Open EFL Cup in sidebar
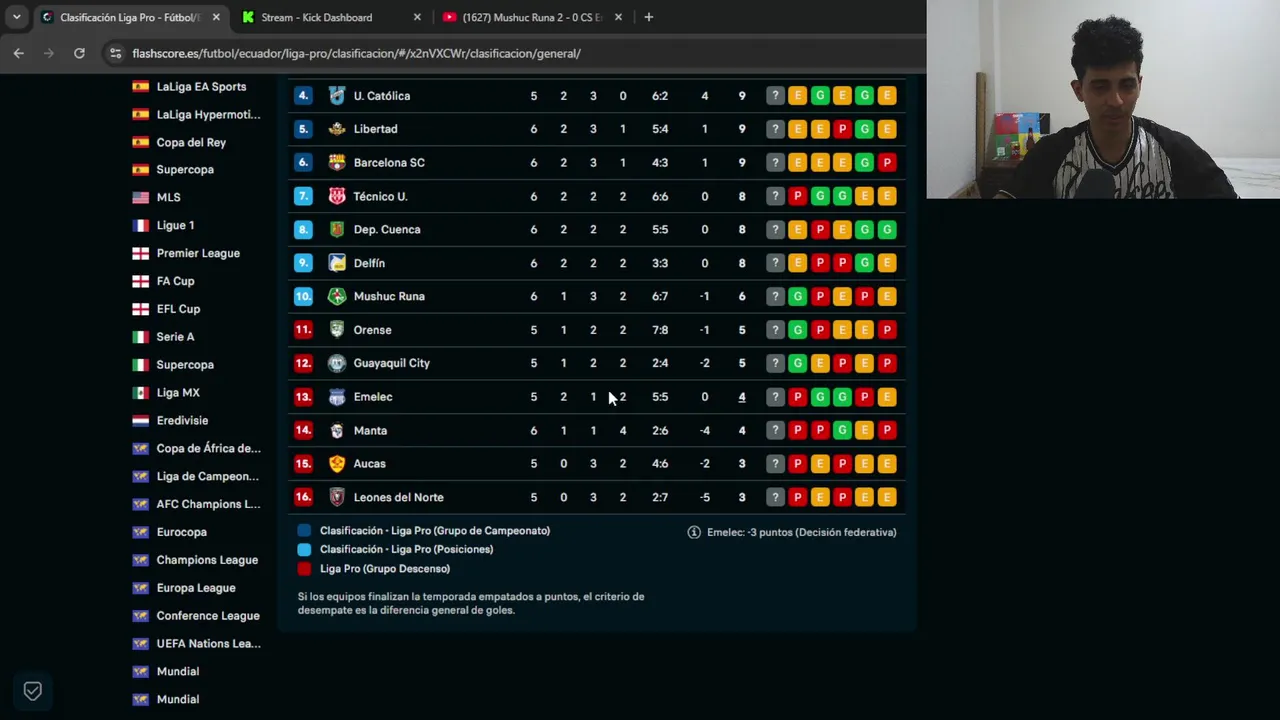1280x720 pixels. (178, 309)
